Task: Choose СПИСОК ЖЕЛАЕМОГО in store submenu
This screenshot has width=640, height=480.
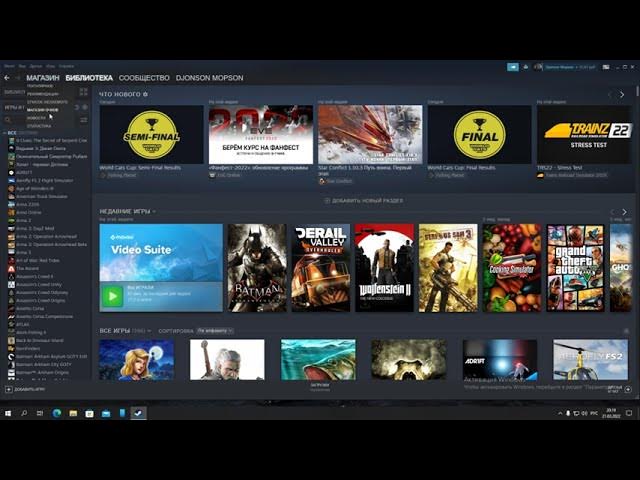Action: [x=47, y=102]
